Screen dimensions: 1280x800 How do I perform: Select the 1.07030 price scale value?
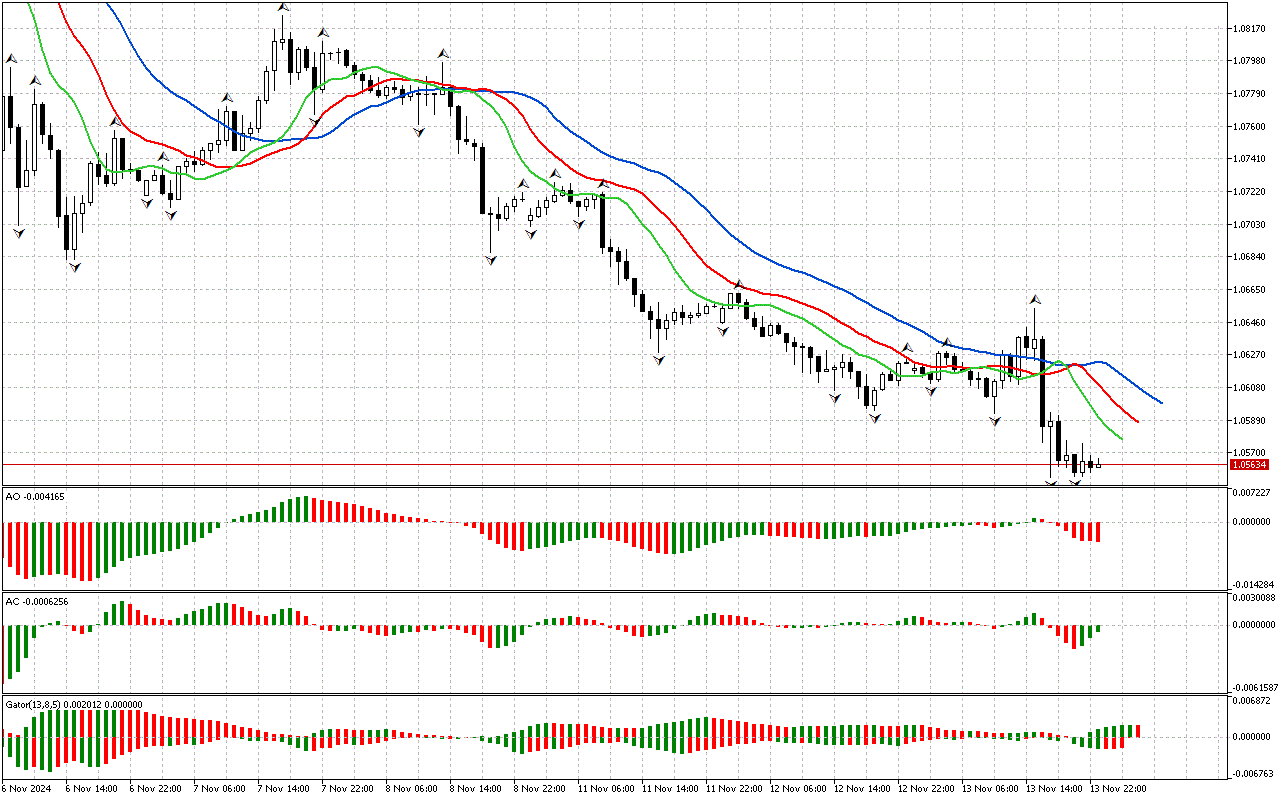(x=1250, y=225)
